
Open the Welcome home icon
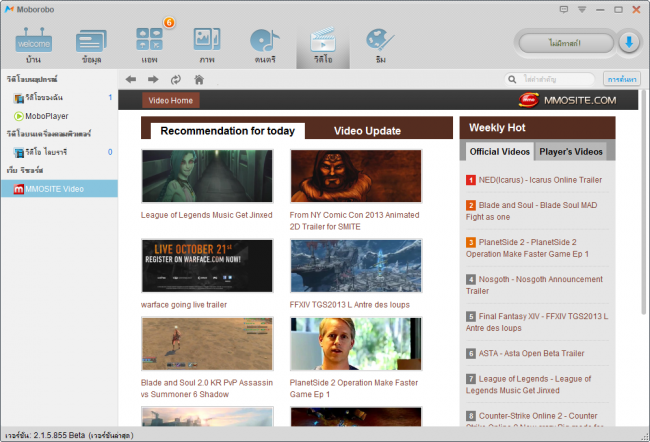(x=34, y=44)
